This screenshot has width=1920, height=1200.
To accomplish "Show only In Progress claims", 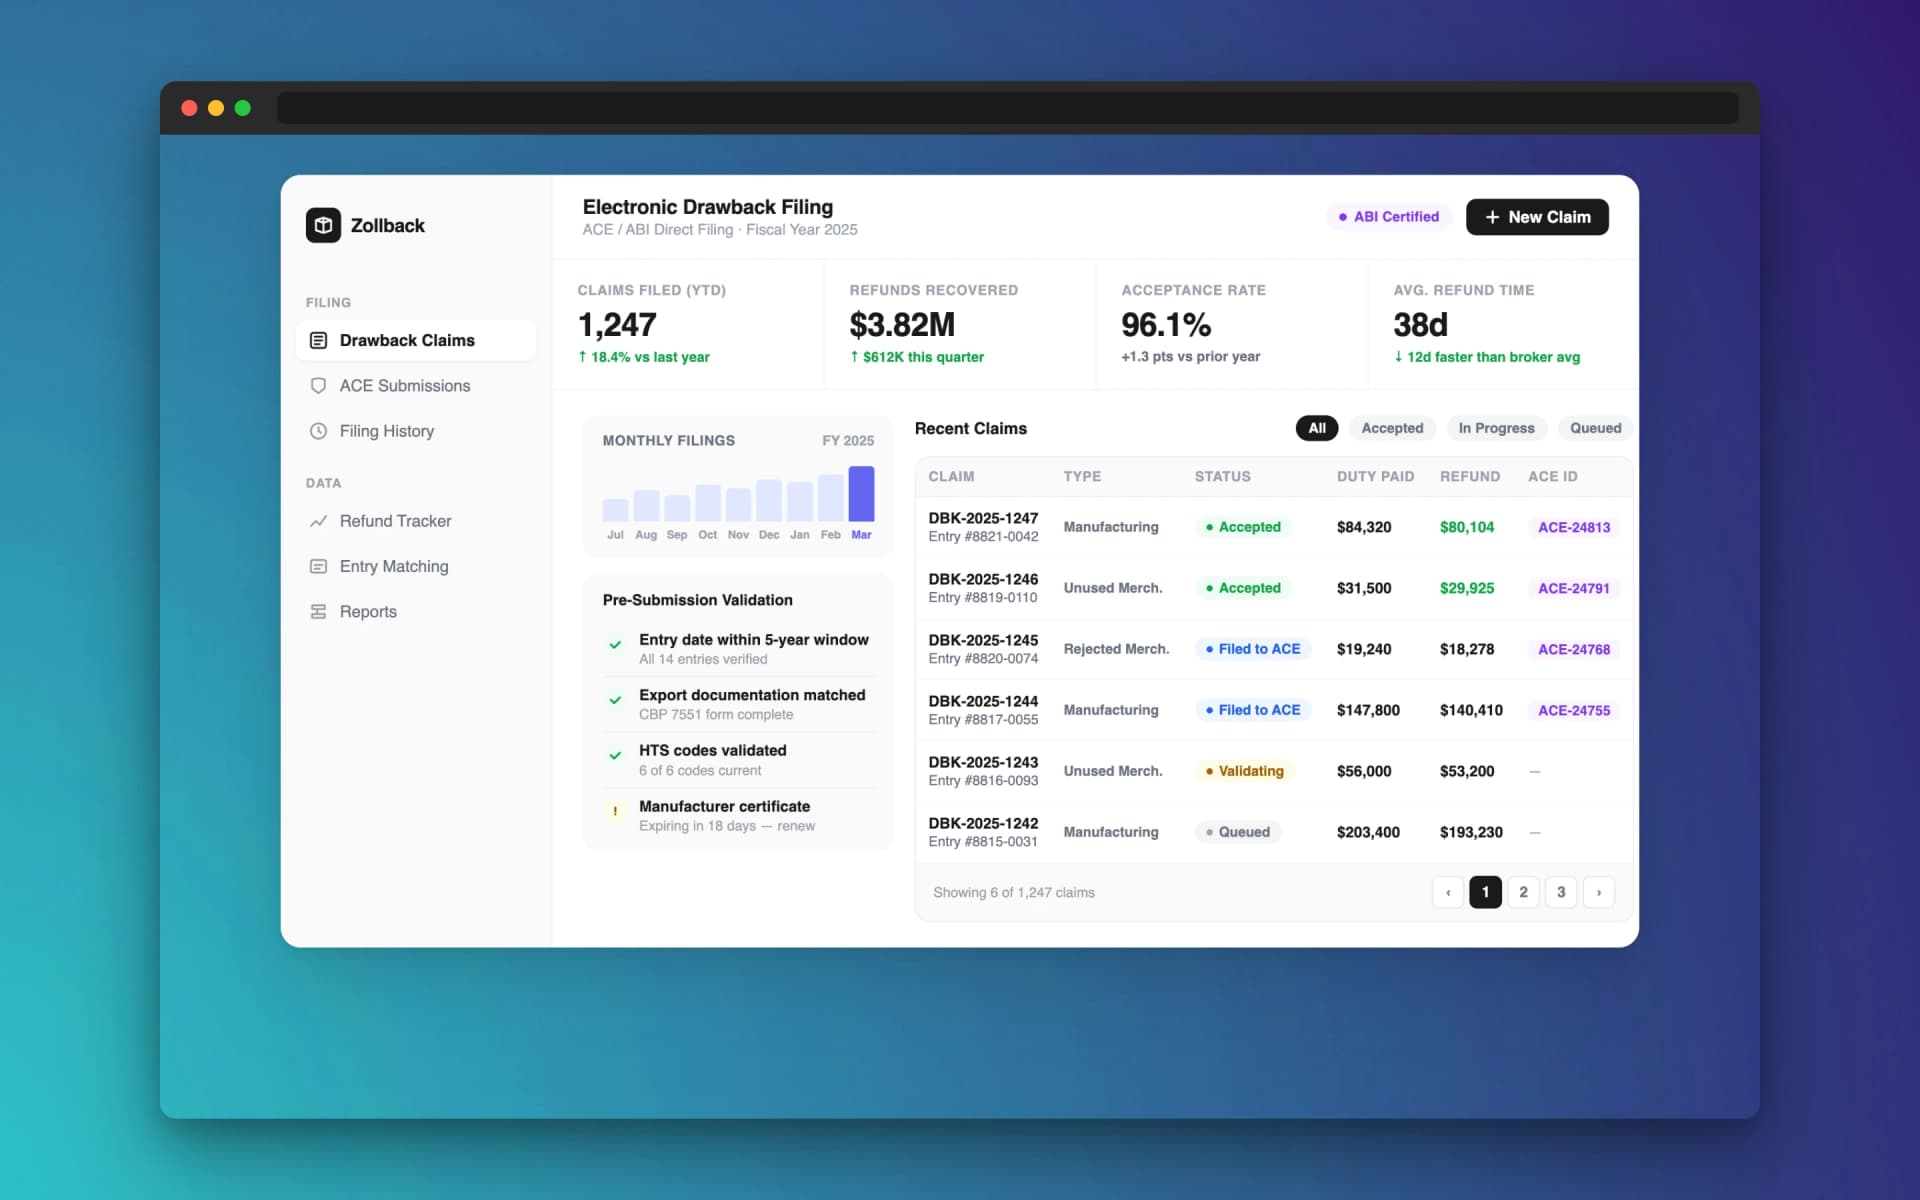I will tap(1495, 428).
